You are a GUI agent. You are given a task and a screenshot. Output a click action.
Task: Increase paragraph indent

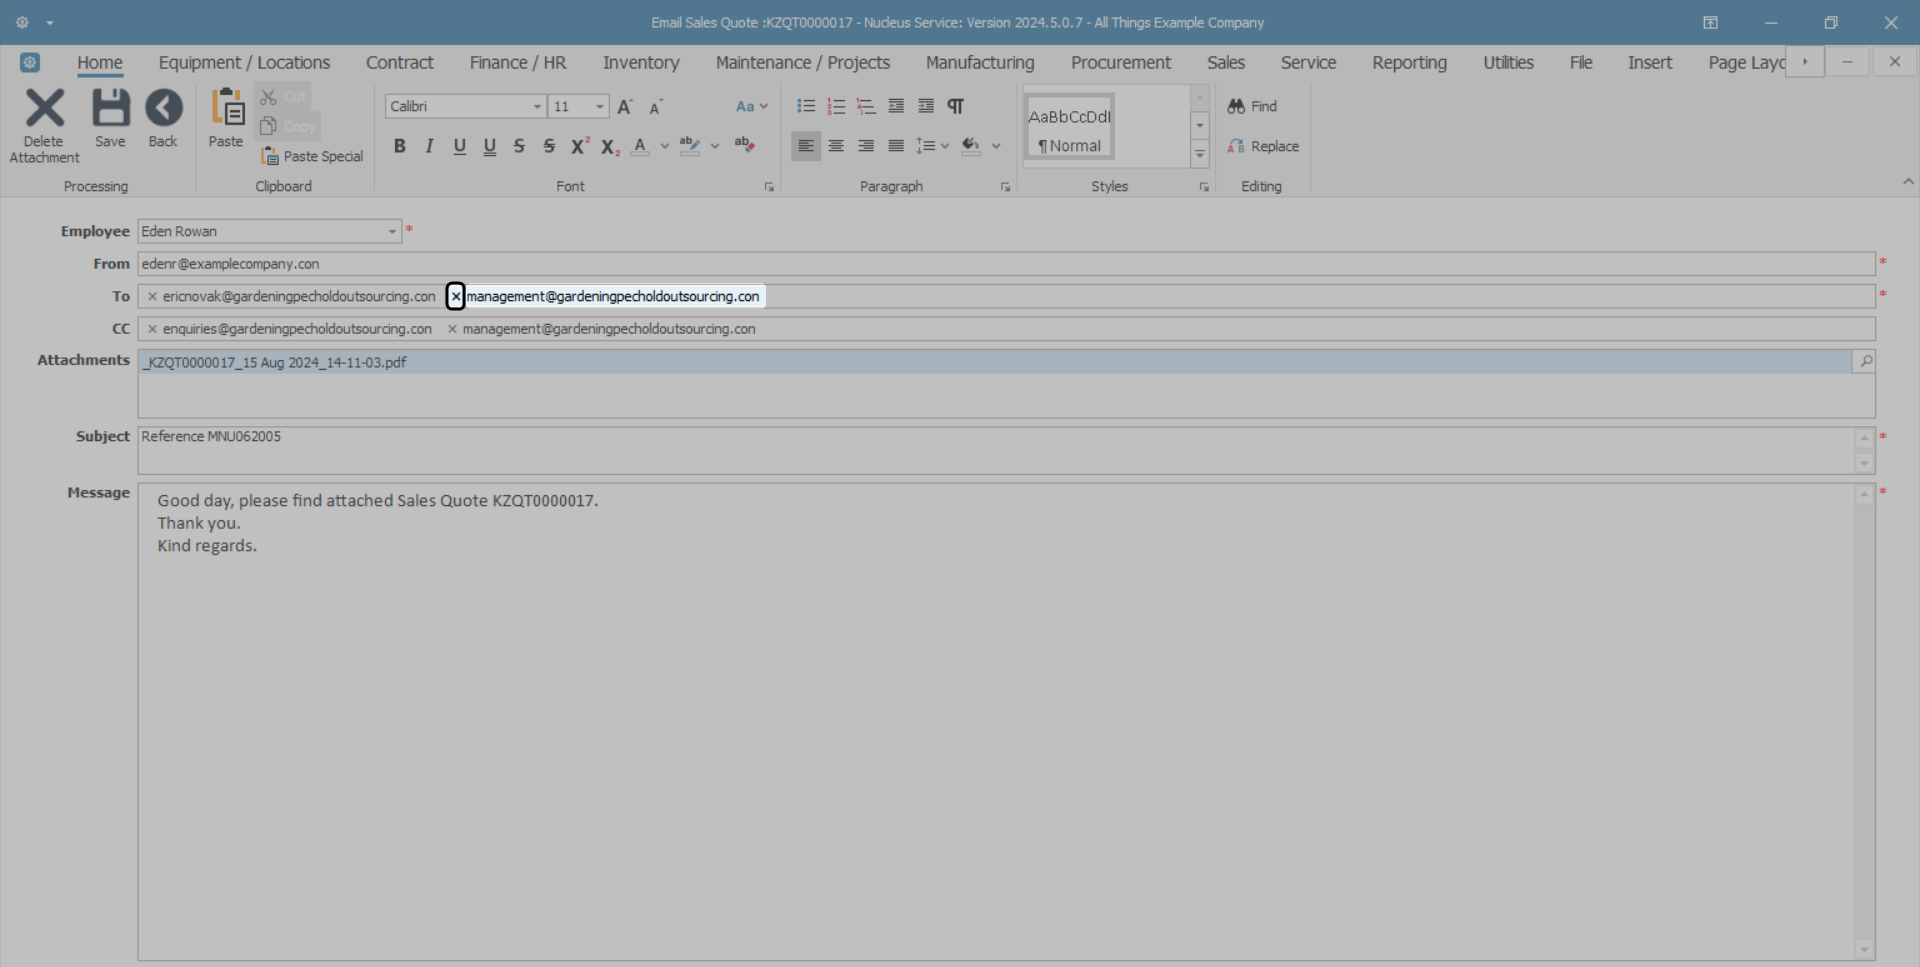tap(926, 106)
